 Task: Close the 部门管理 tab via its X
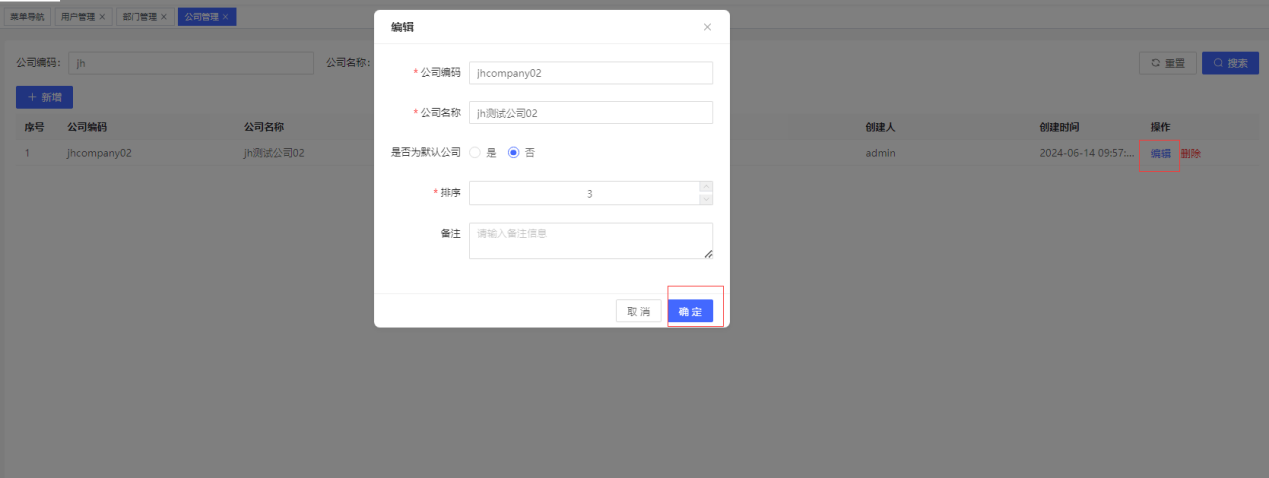[164, 17]
